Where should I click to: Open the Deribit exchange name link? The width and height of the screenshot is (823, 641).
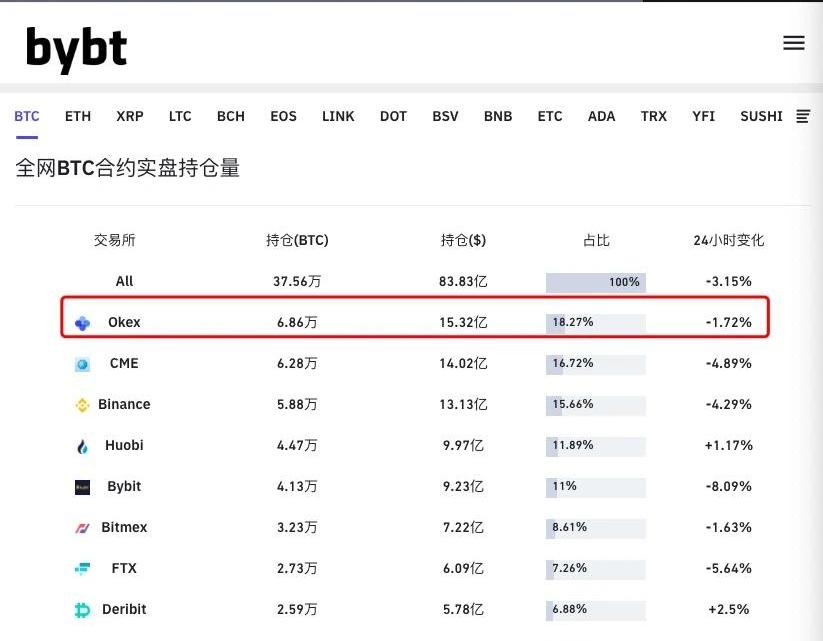pos(125,609)
